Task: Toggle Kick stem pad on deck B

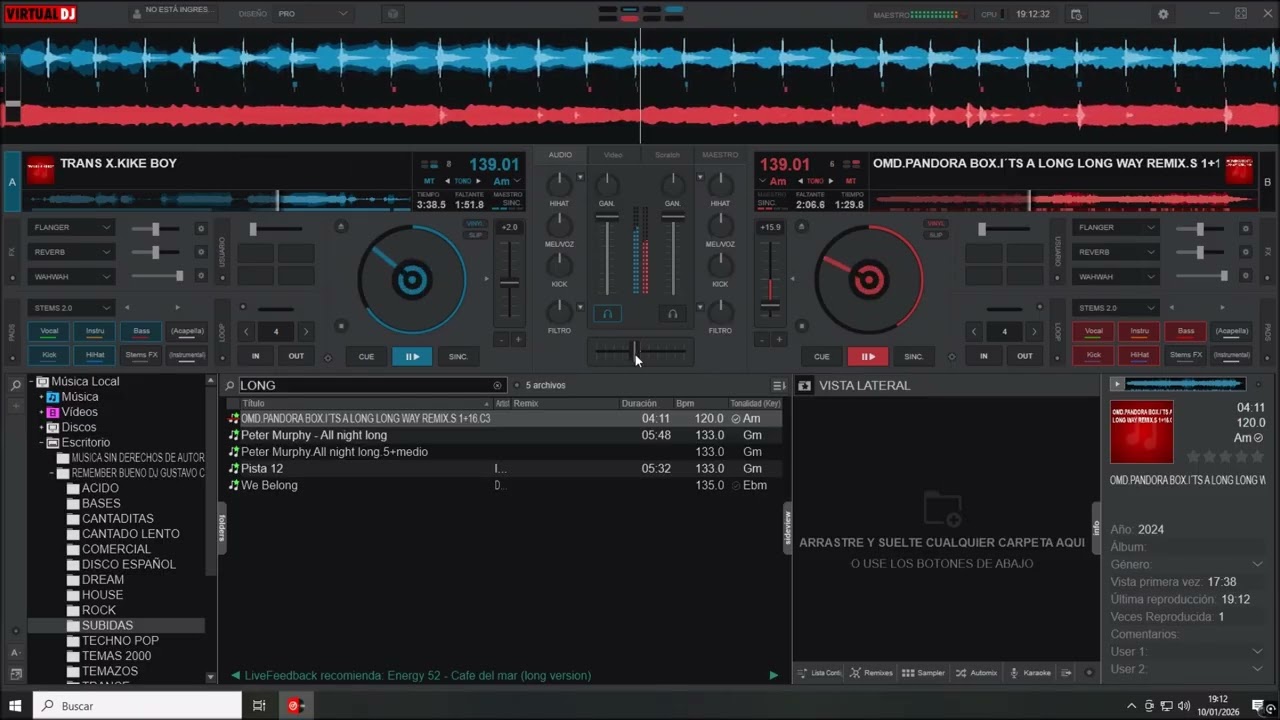Action: click(x=1093, y=355)
